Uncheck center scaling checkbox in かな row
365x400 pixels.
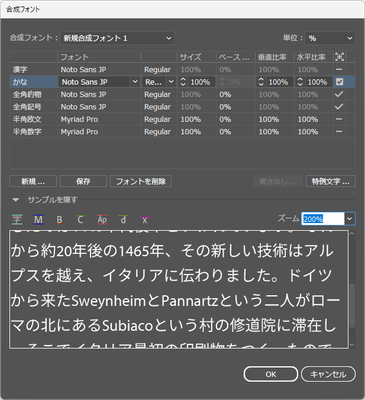tap(339, 82)
